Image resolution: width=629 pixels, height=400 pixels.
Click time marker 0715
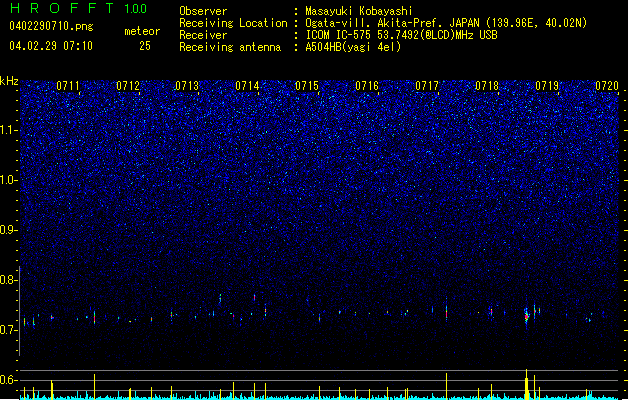click(x=307, y=86)
